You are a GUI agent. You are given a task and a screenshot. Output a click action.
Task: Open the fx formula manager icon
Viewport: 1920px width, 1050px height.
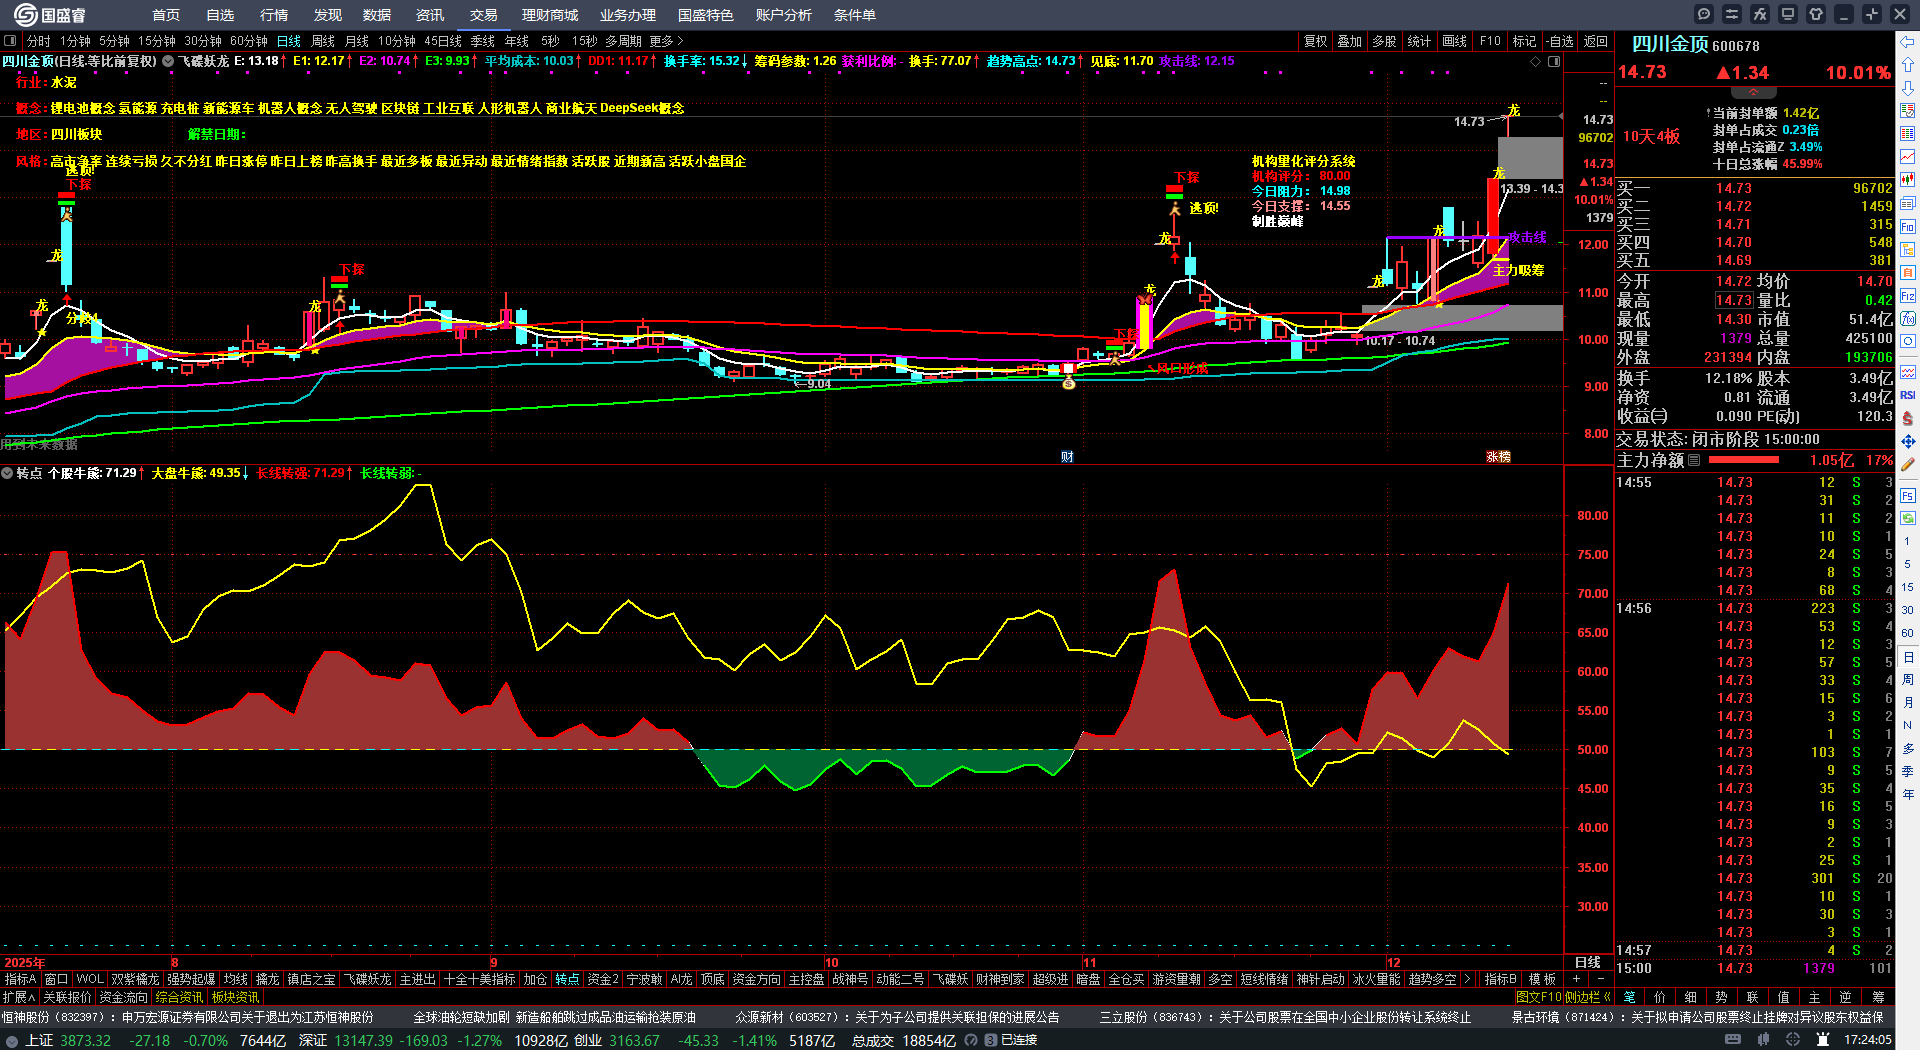(1760, 14)
